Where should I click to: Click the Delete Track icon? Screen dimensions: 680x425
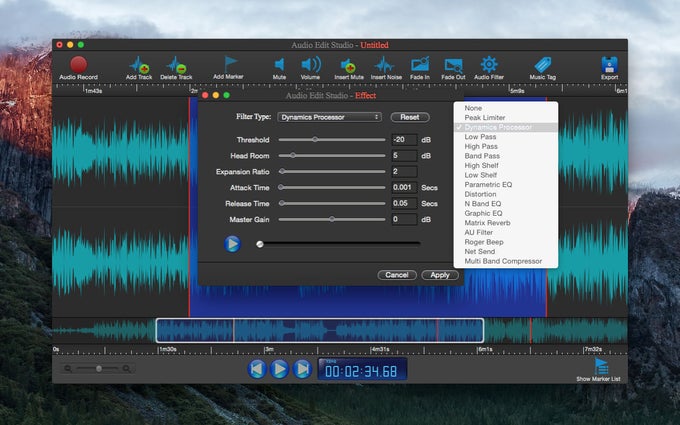pos(176,65)
